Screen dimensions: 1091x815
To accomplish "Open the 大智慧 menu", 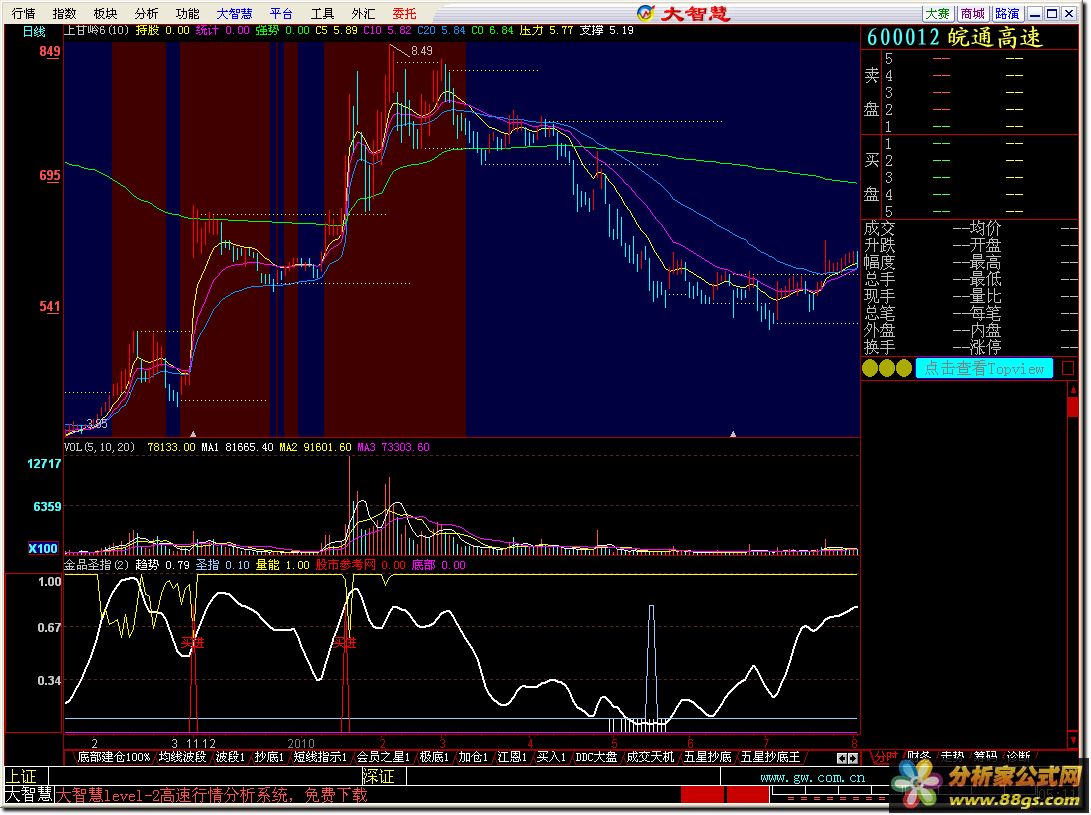I will coord(234,13).
